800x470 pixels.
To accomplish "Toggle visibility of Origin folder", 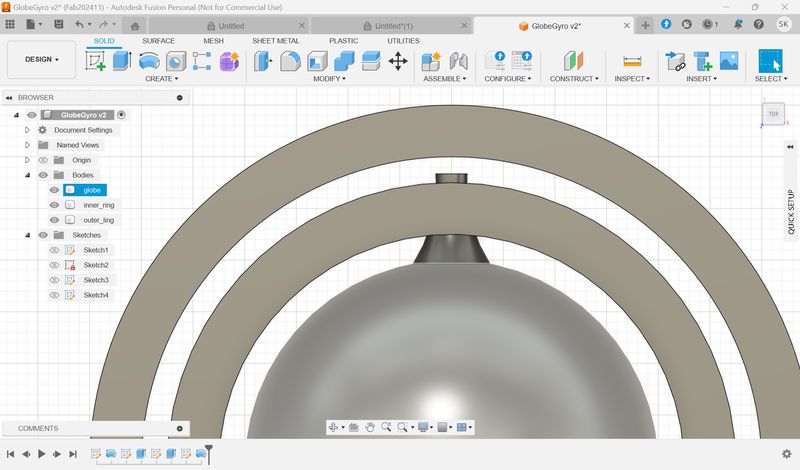I will [43, 160].
